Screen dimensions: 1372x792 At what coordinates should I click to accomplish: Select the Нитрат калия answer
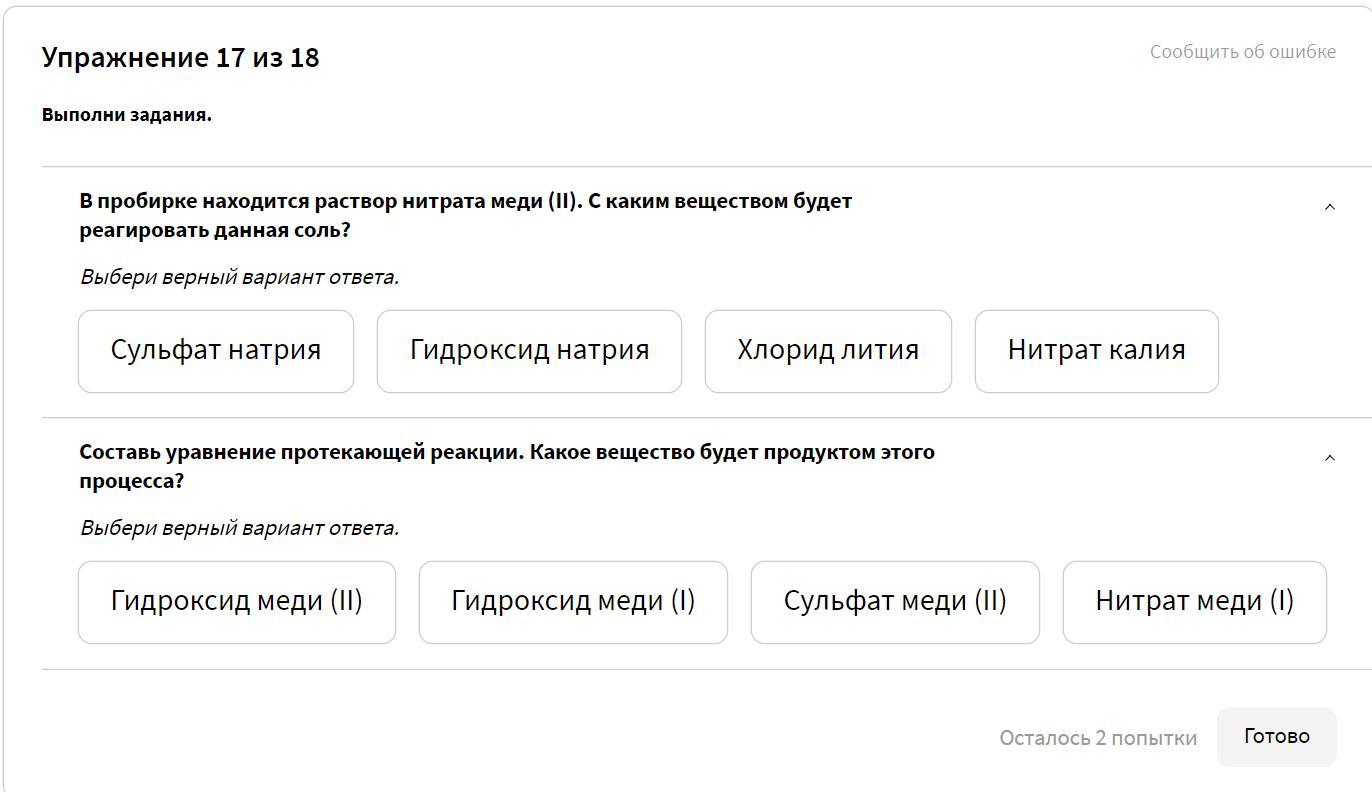tap(1096, 351)
